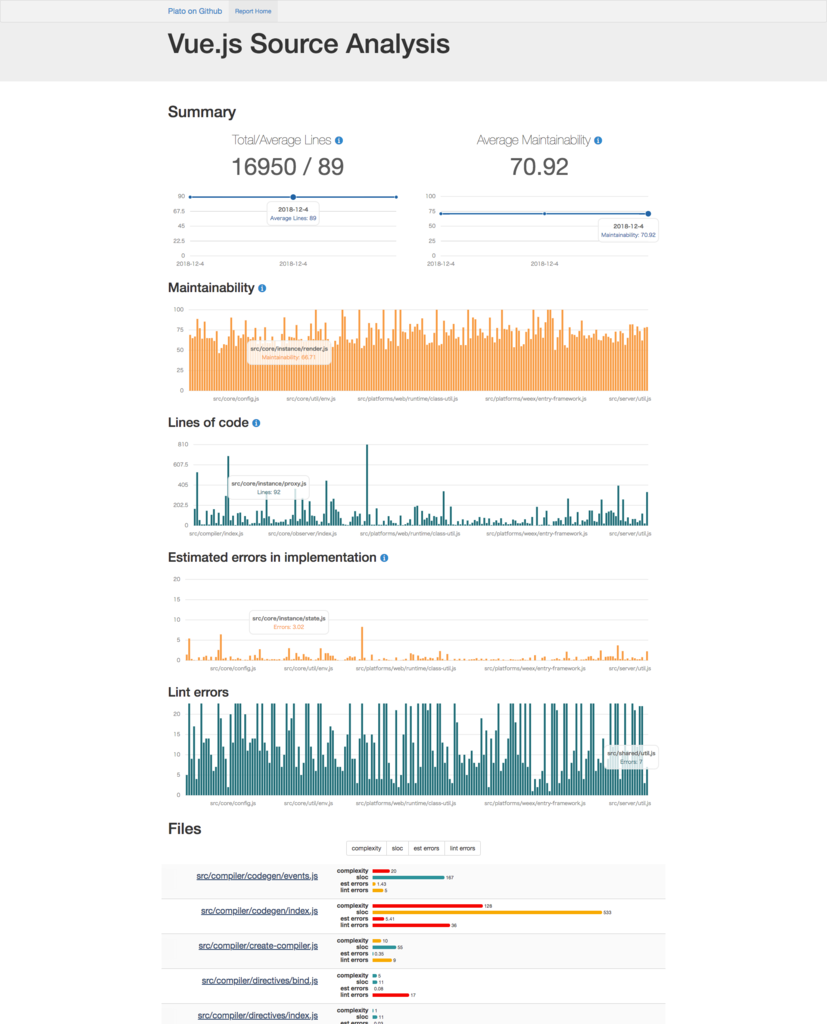Click the tallest bar in Lines of code chart
The width and height of the screenshot is (827, 1024).
pyautogui.click(x=367, y=485)
